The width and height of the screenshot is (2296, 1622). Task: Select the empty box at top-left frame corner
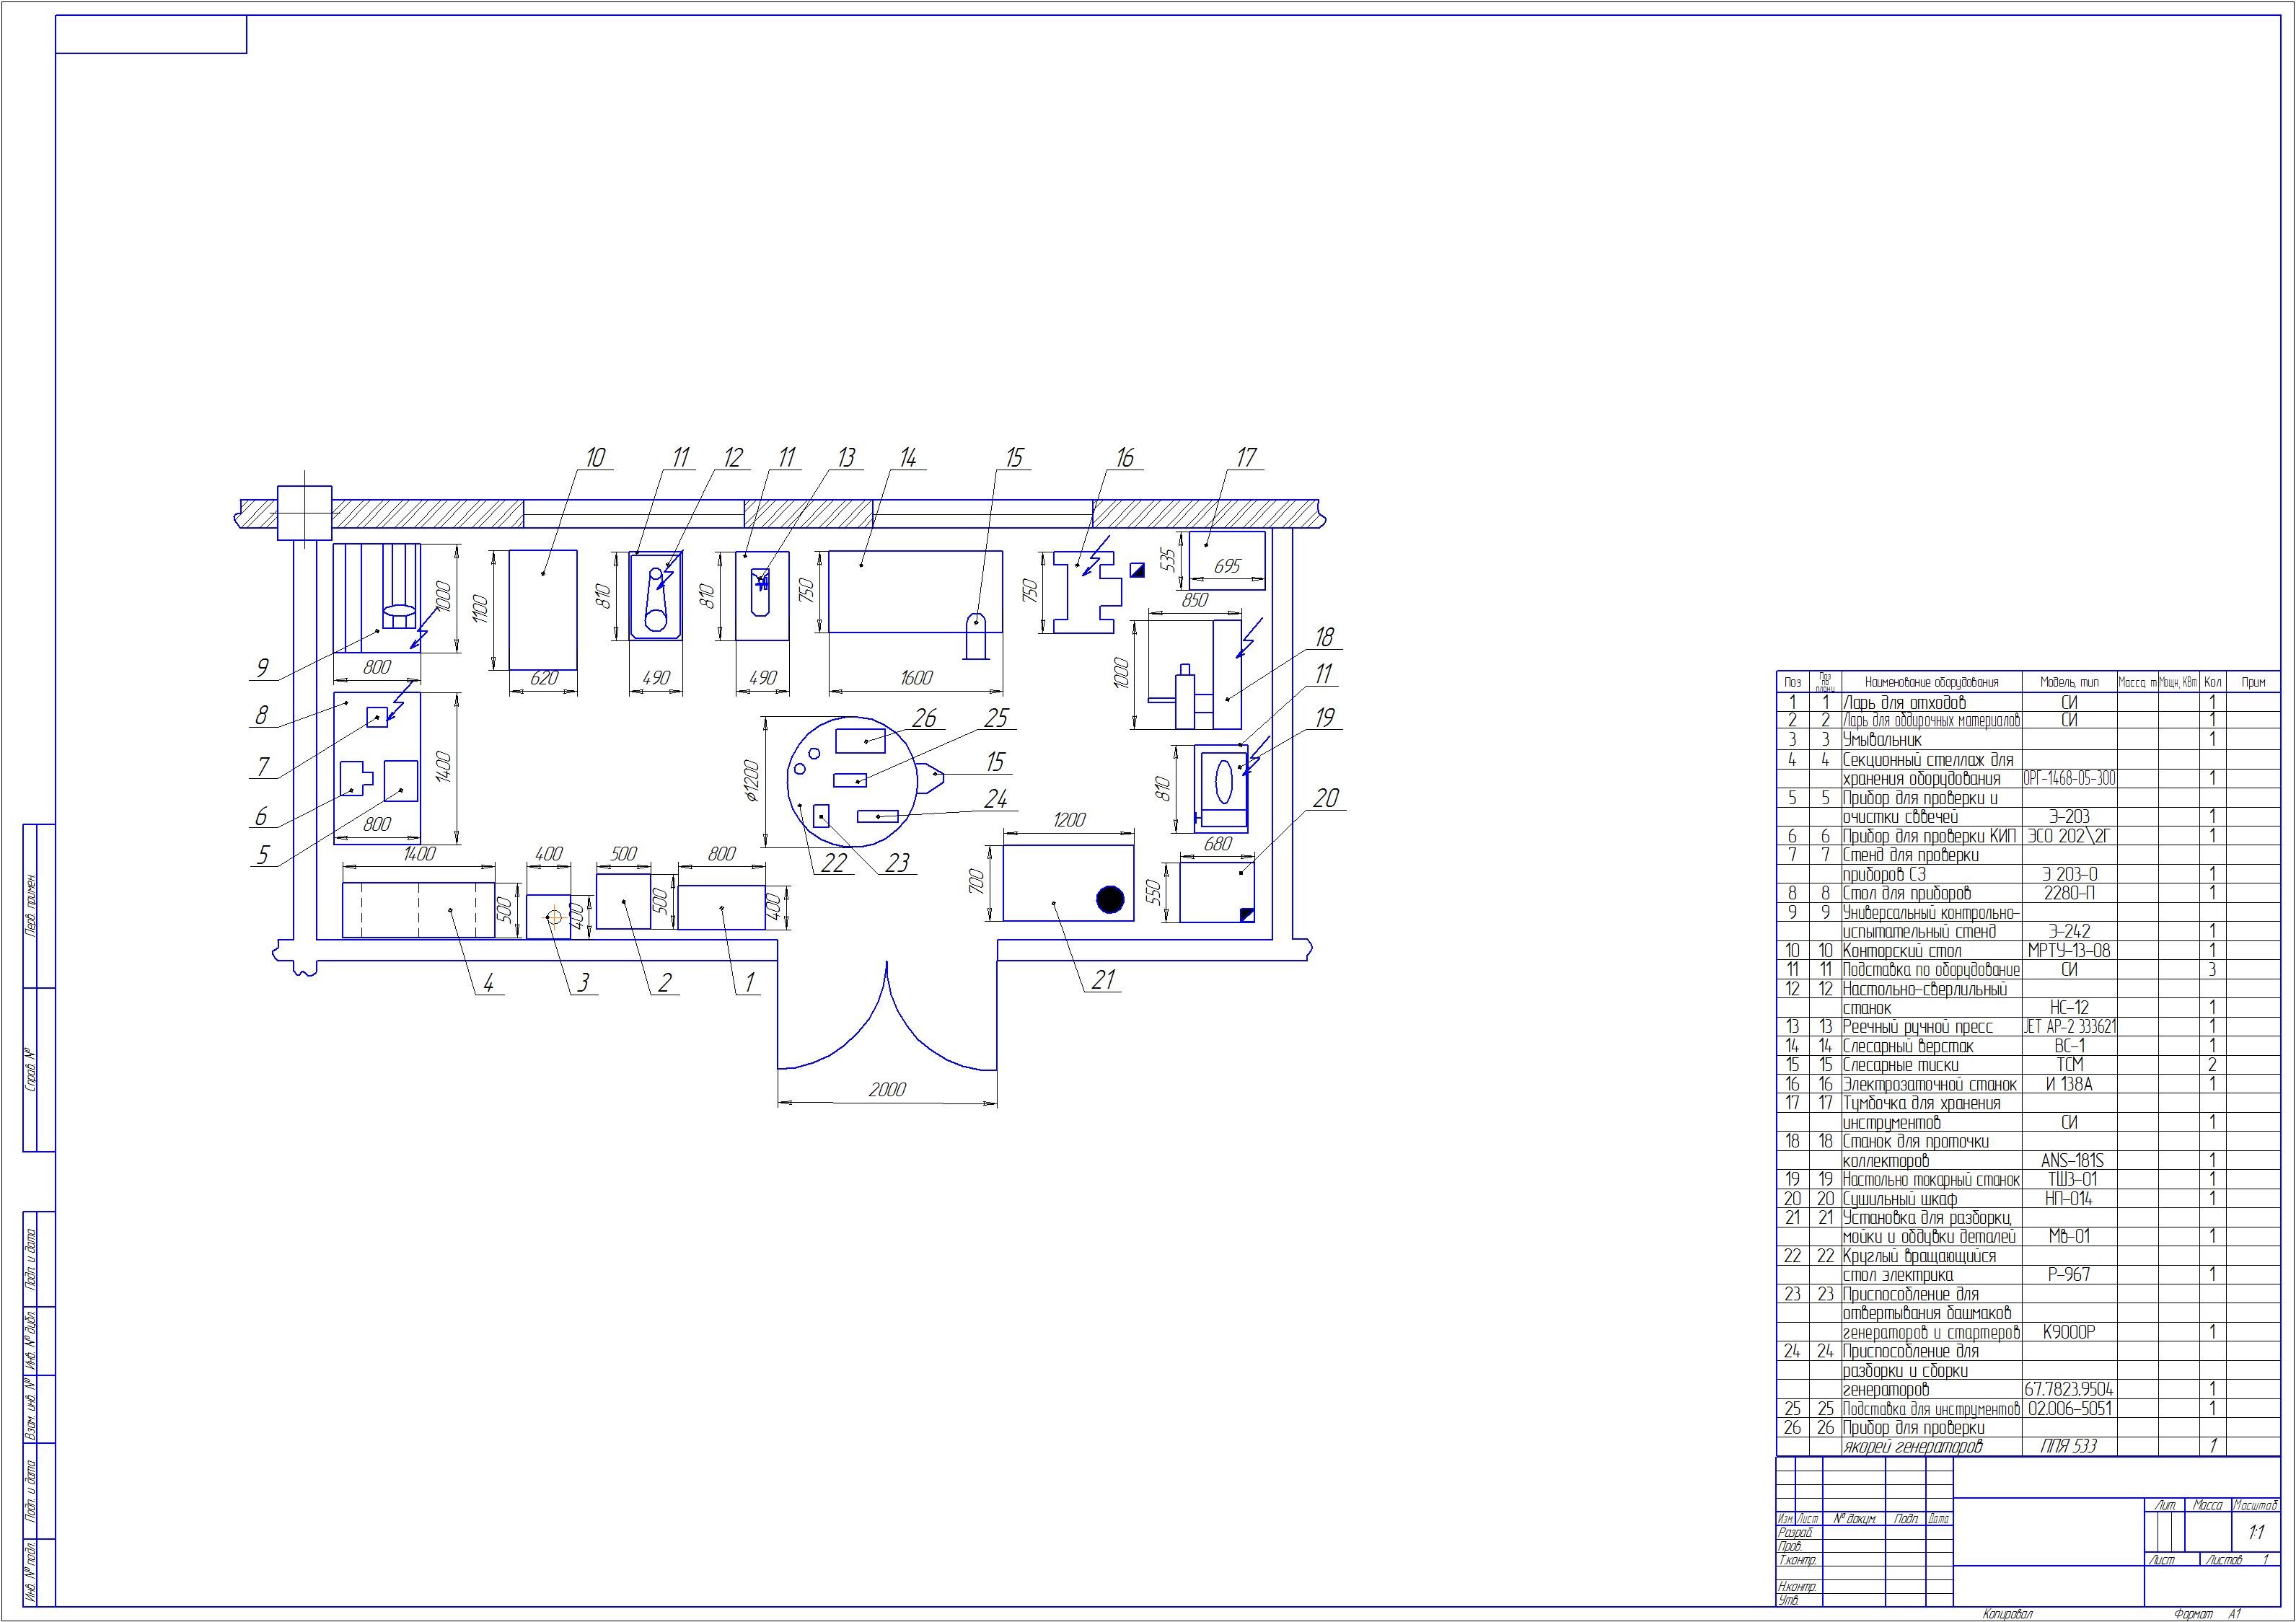[151, 34]
